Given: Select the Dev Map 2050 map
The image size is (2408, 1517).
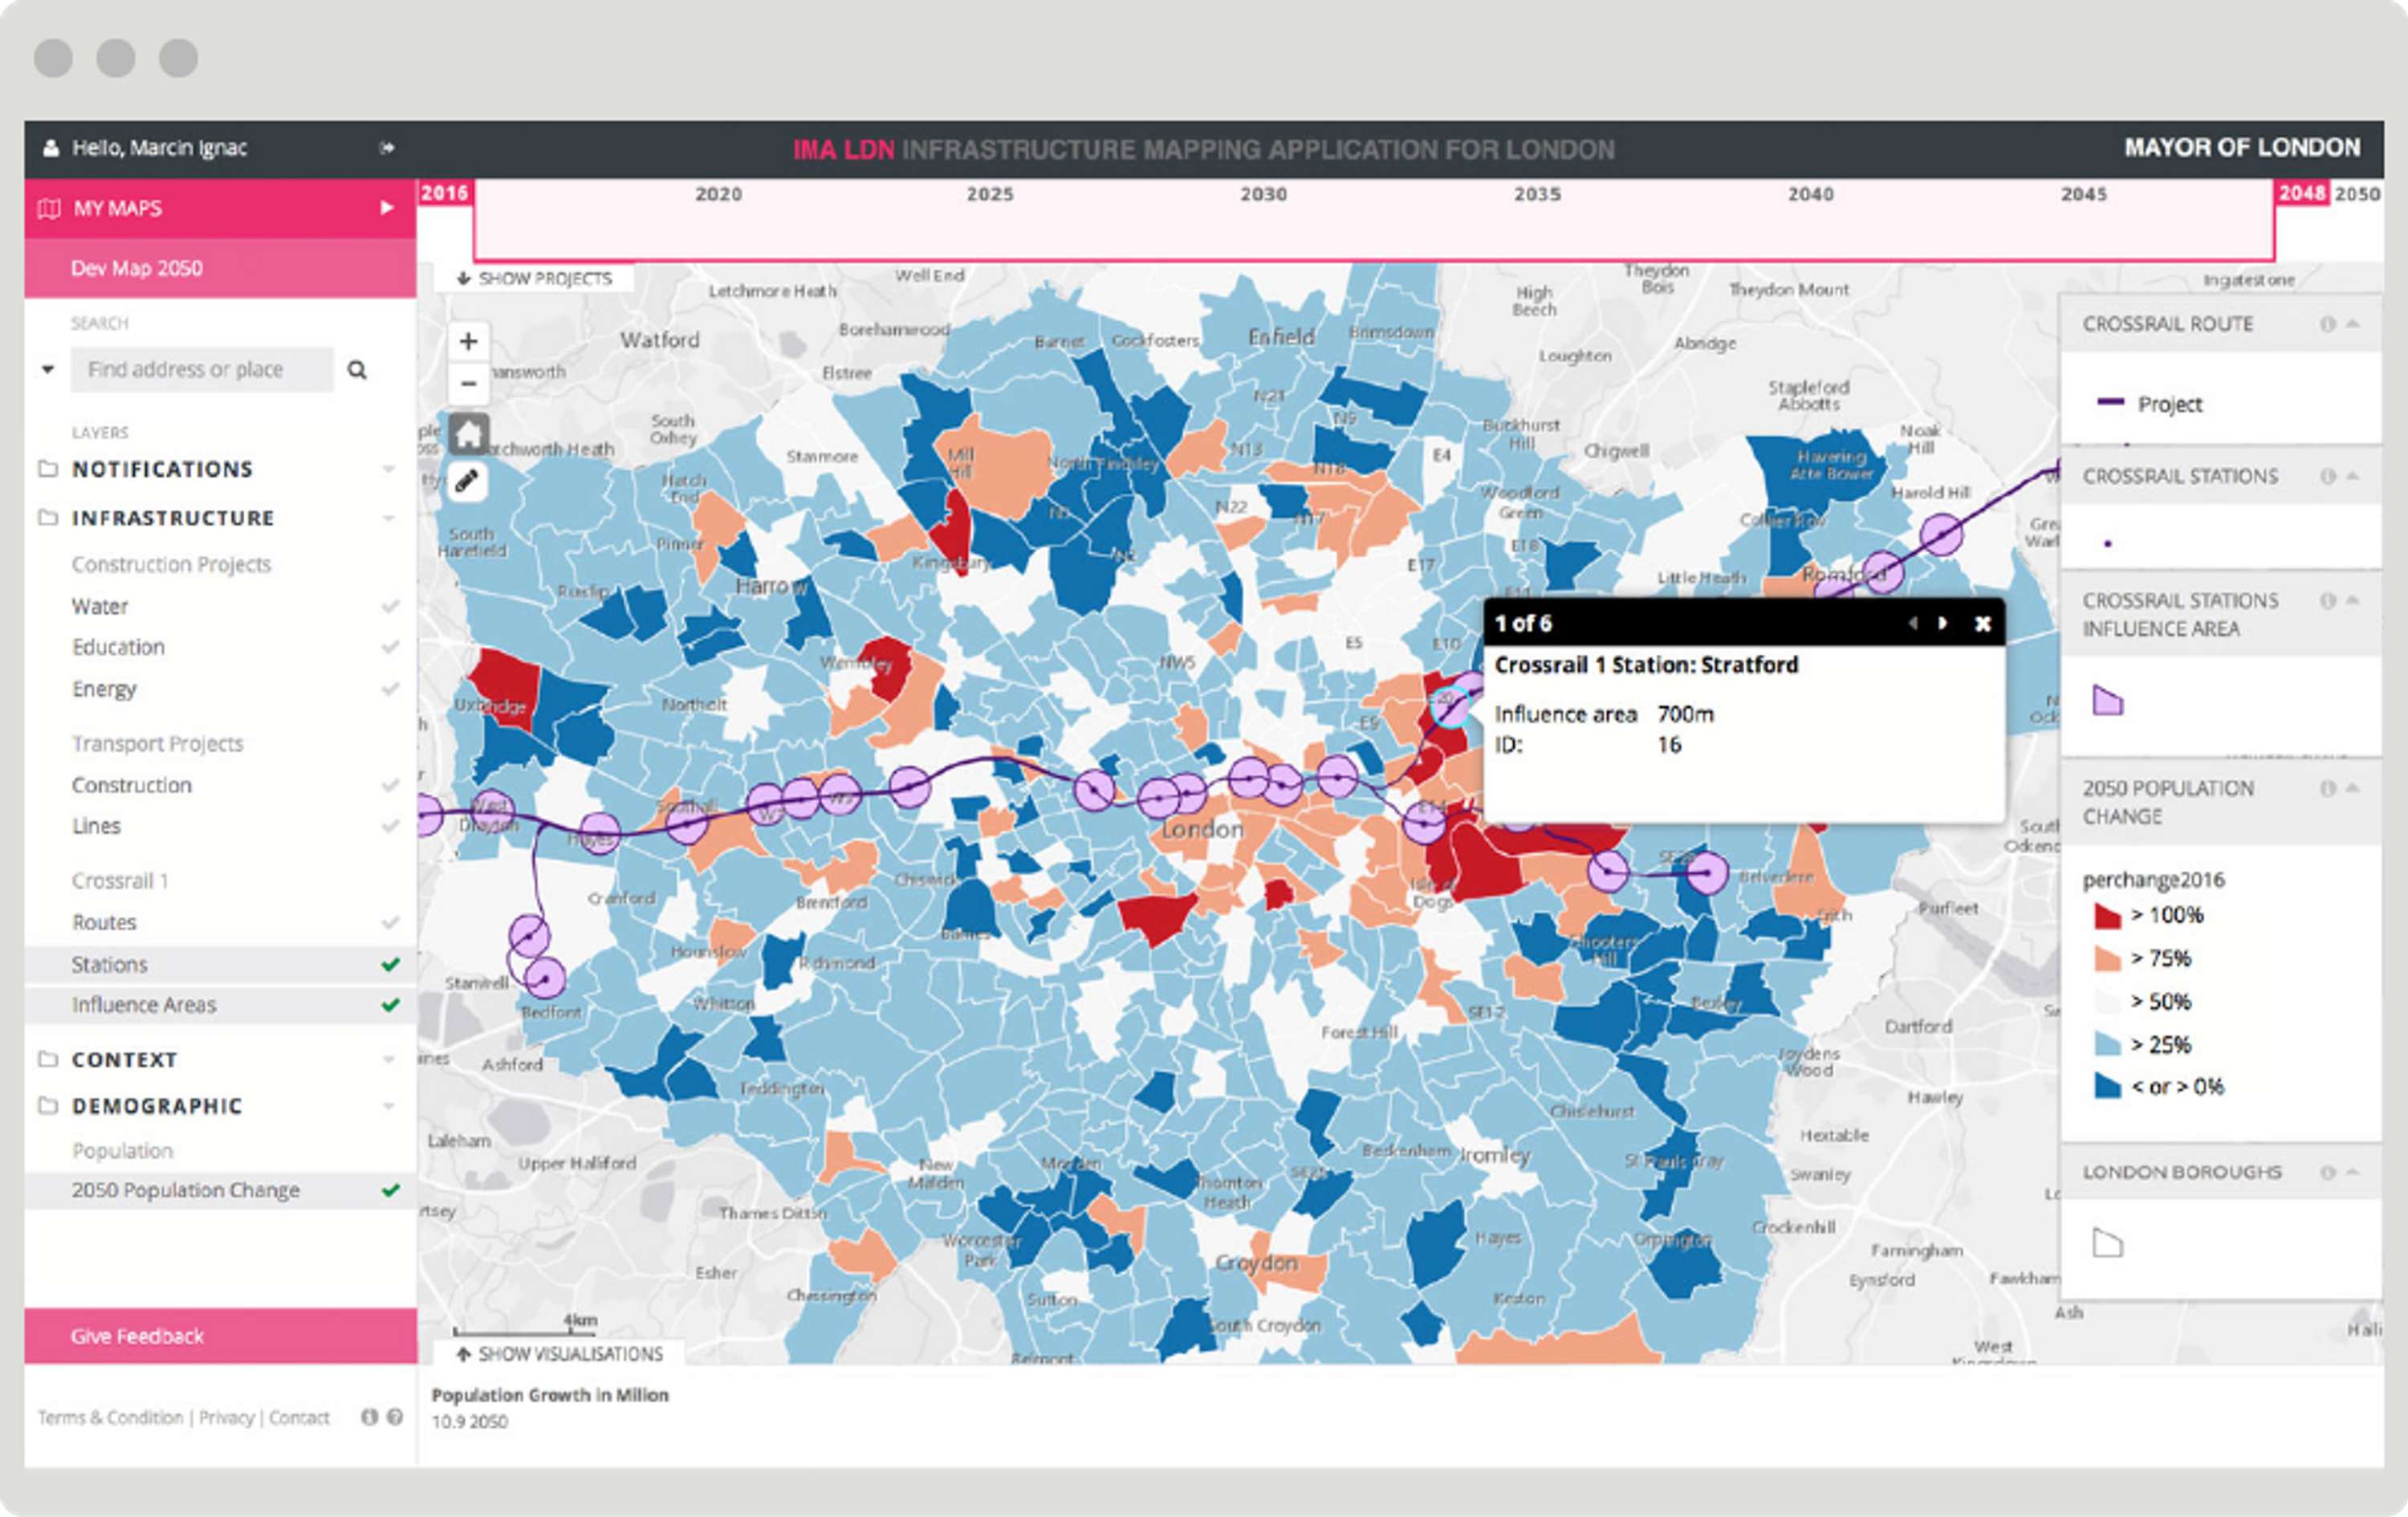Looking at the screenshot, I should click(220, 268).
